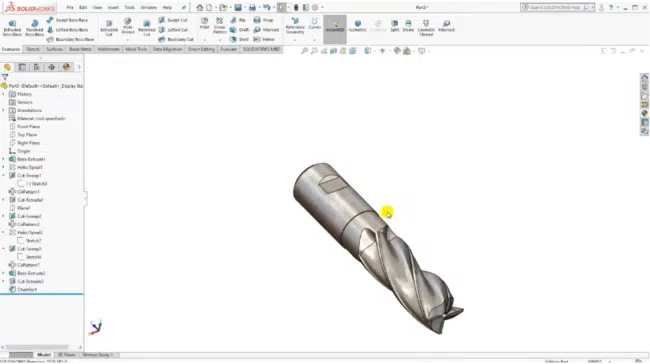Image resolution: width=650 pixels, height=364 pixels.
Task: Show more FeatureManager tabs arrow
Action: pos(79,67)
